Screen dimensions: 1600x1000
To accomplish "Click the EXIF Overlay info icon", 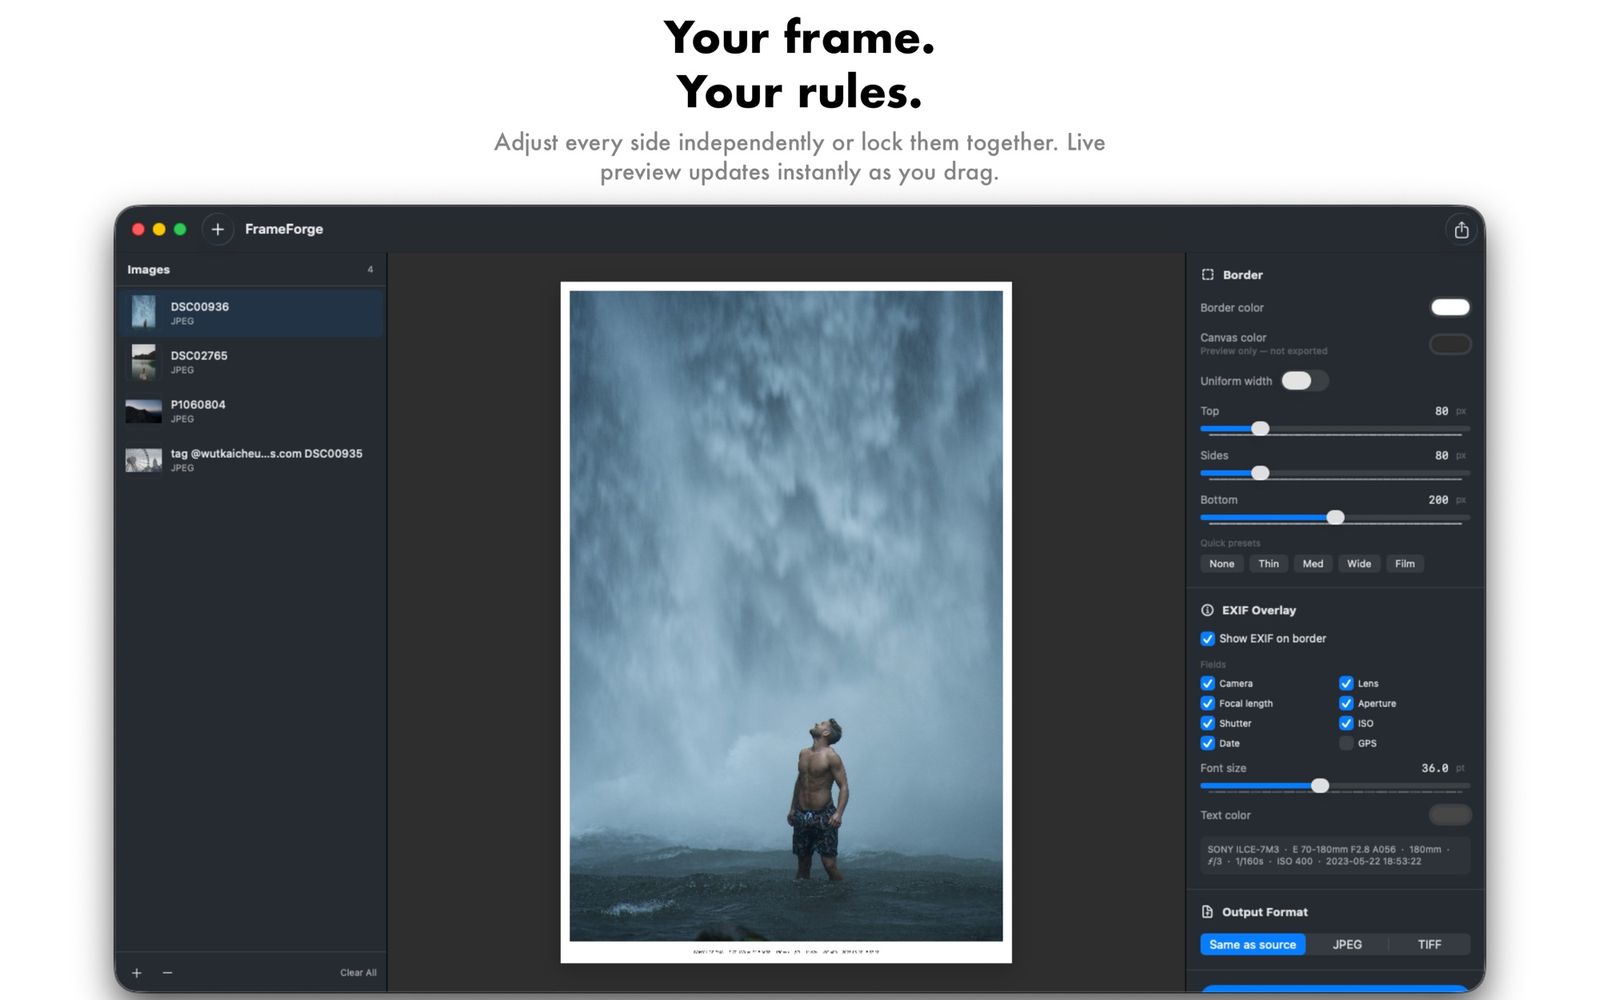I will [1207, 610].
